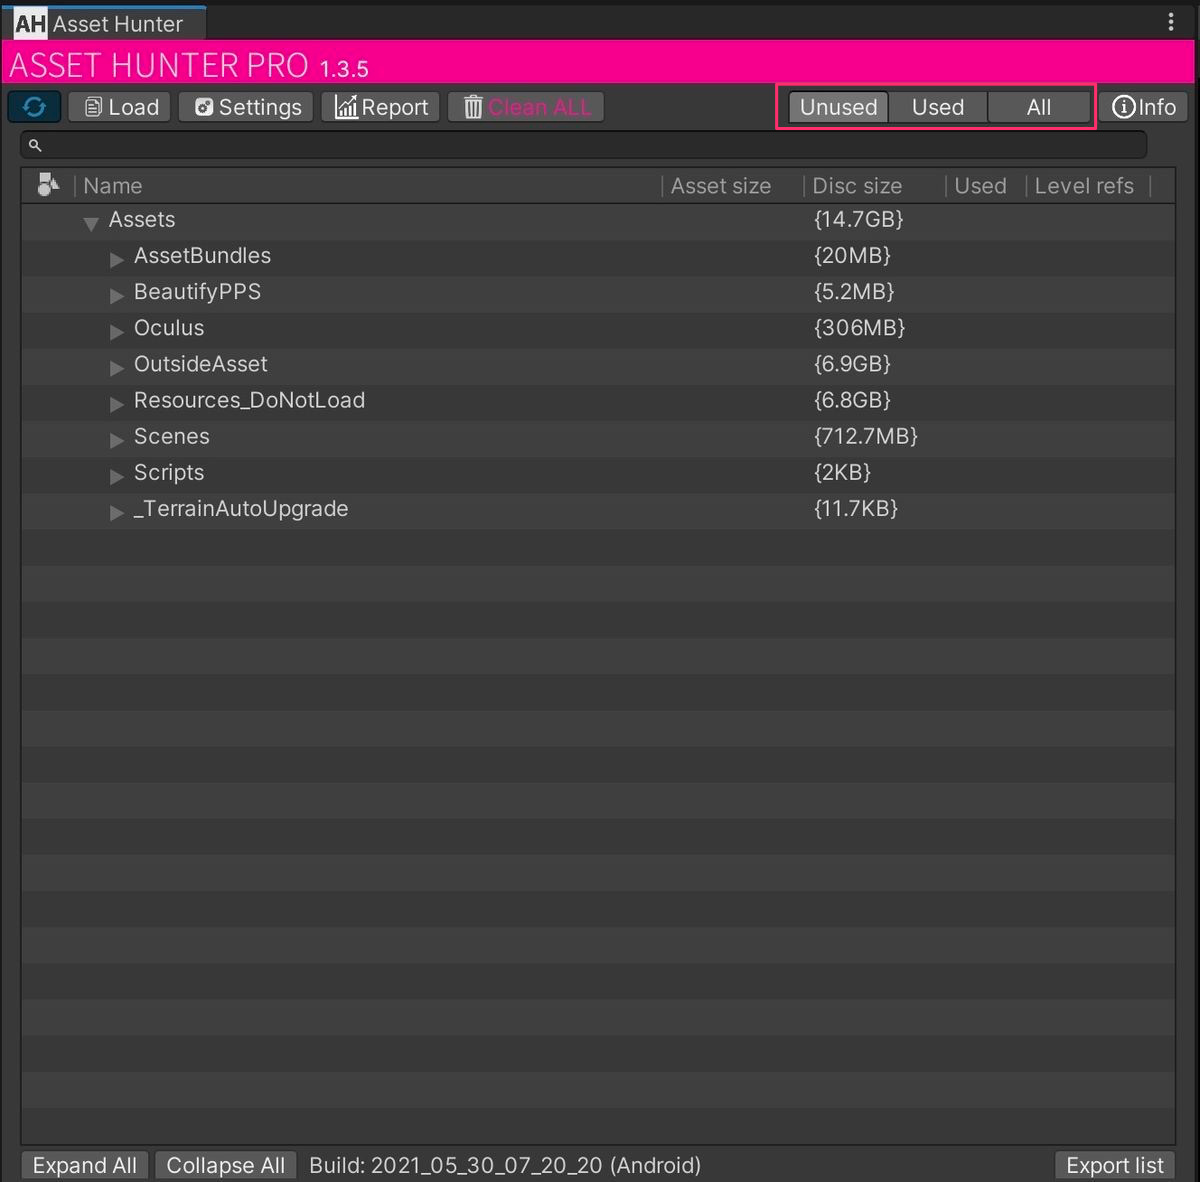Click the {712.7MB} disc size value
1200x1182 pixels.
point(866,436)
